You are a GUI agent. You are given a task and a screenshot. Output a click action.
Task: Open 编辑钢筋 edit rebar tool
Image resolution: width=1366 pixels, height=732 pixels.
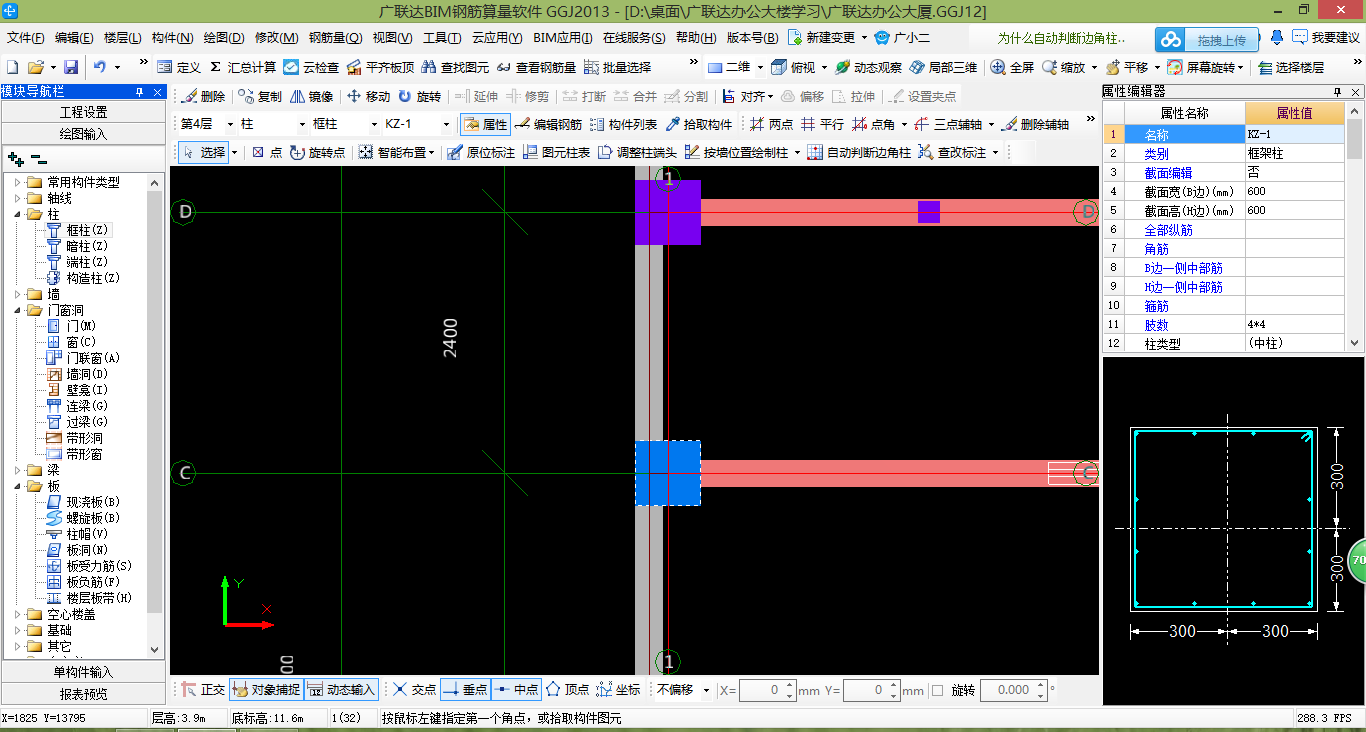coord(548,124)
